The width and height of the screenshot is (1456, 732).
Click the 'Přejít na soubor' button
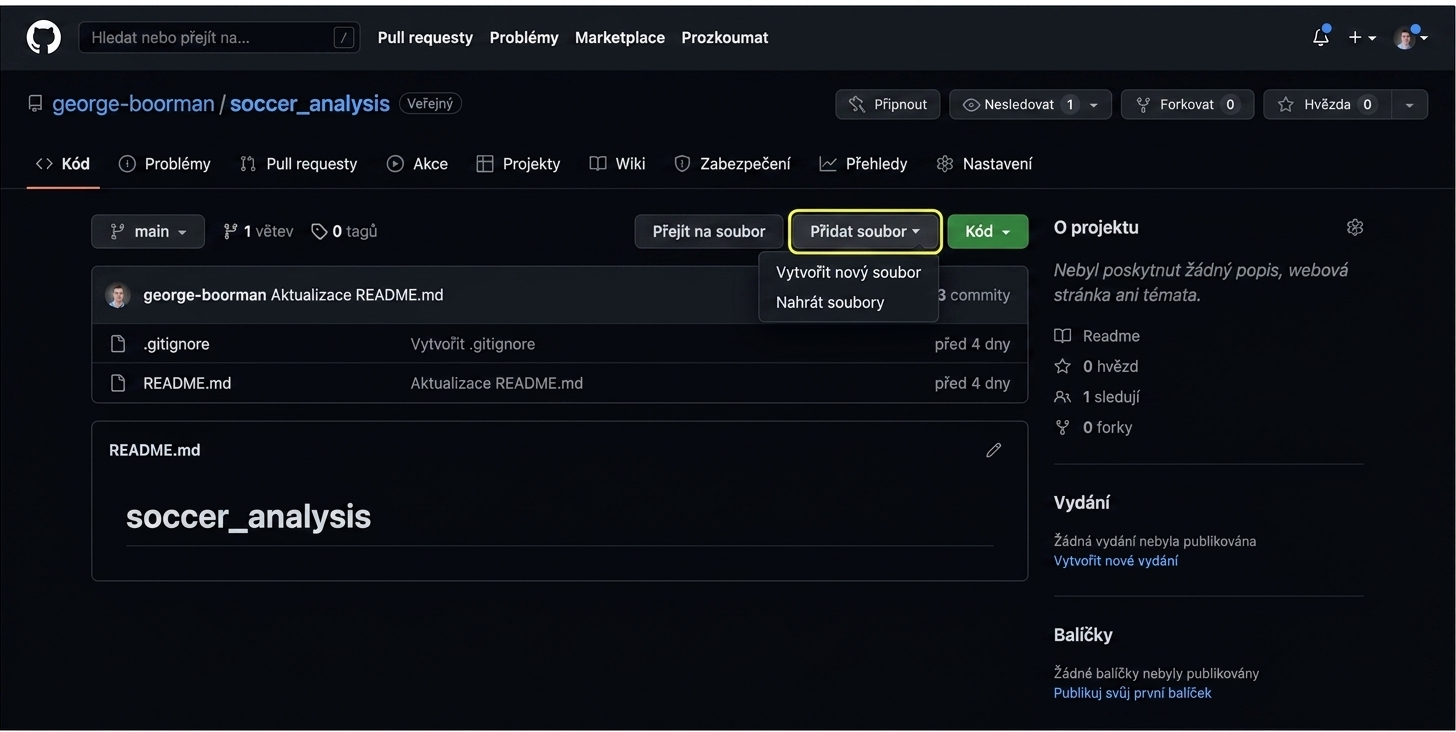click(709, 231)
